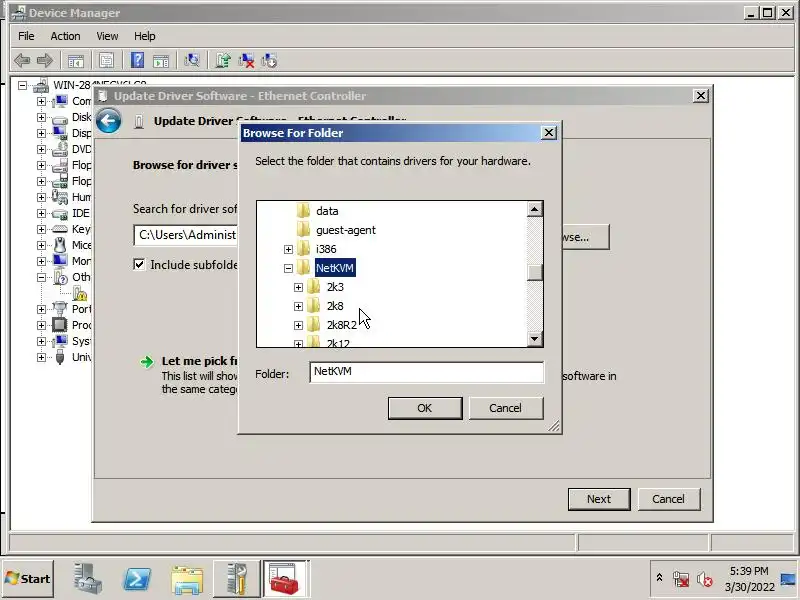
Task: Open the File menu
Action: 26,36
